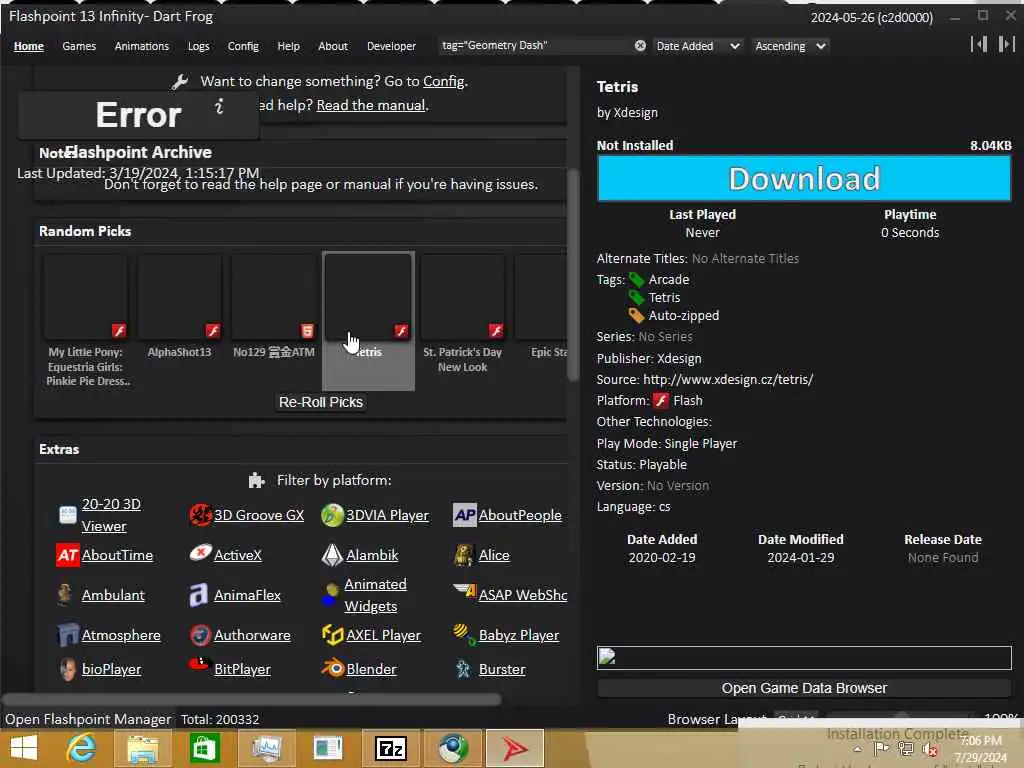Image resolution: width=1024 pixels, height=768 pixels.
Task: Click Open Game Data Browser button
Action: point(804,688)
